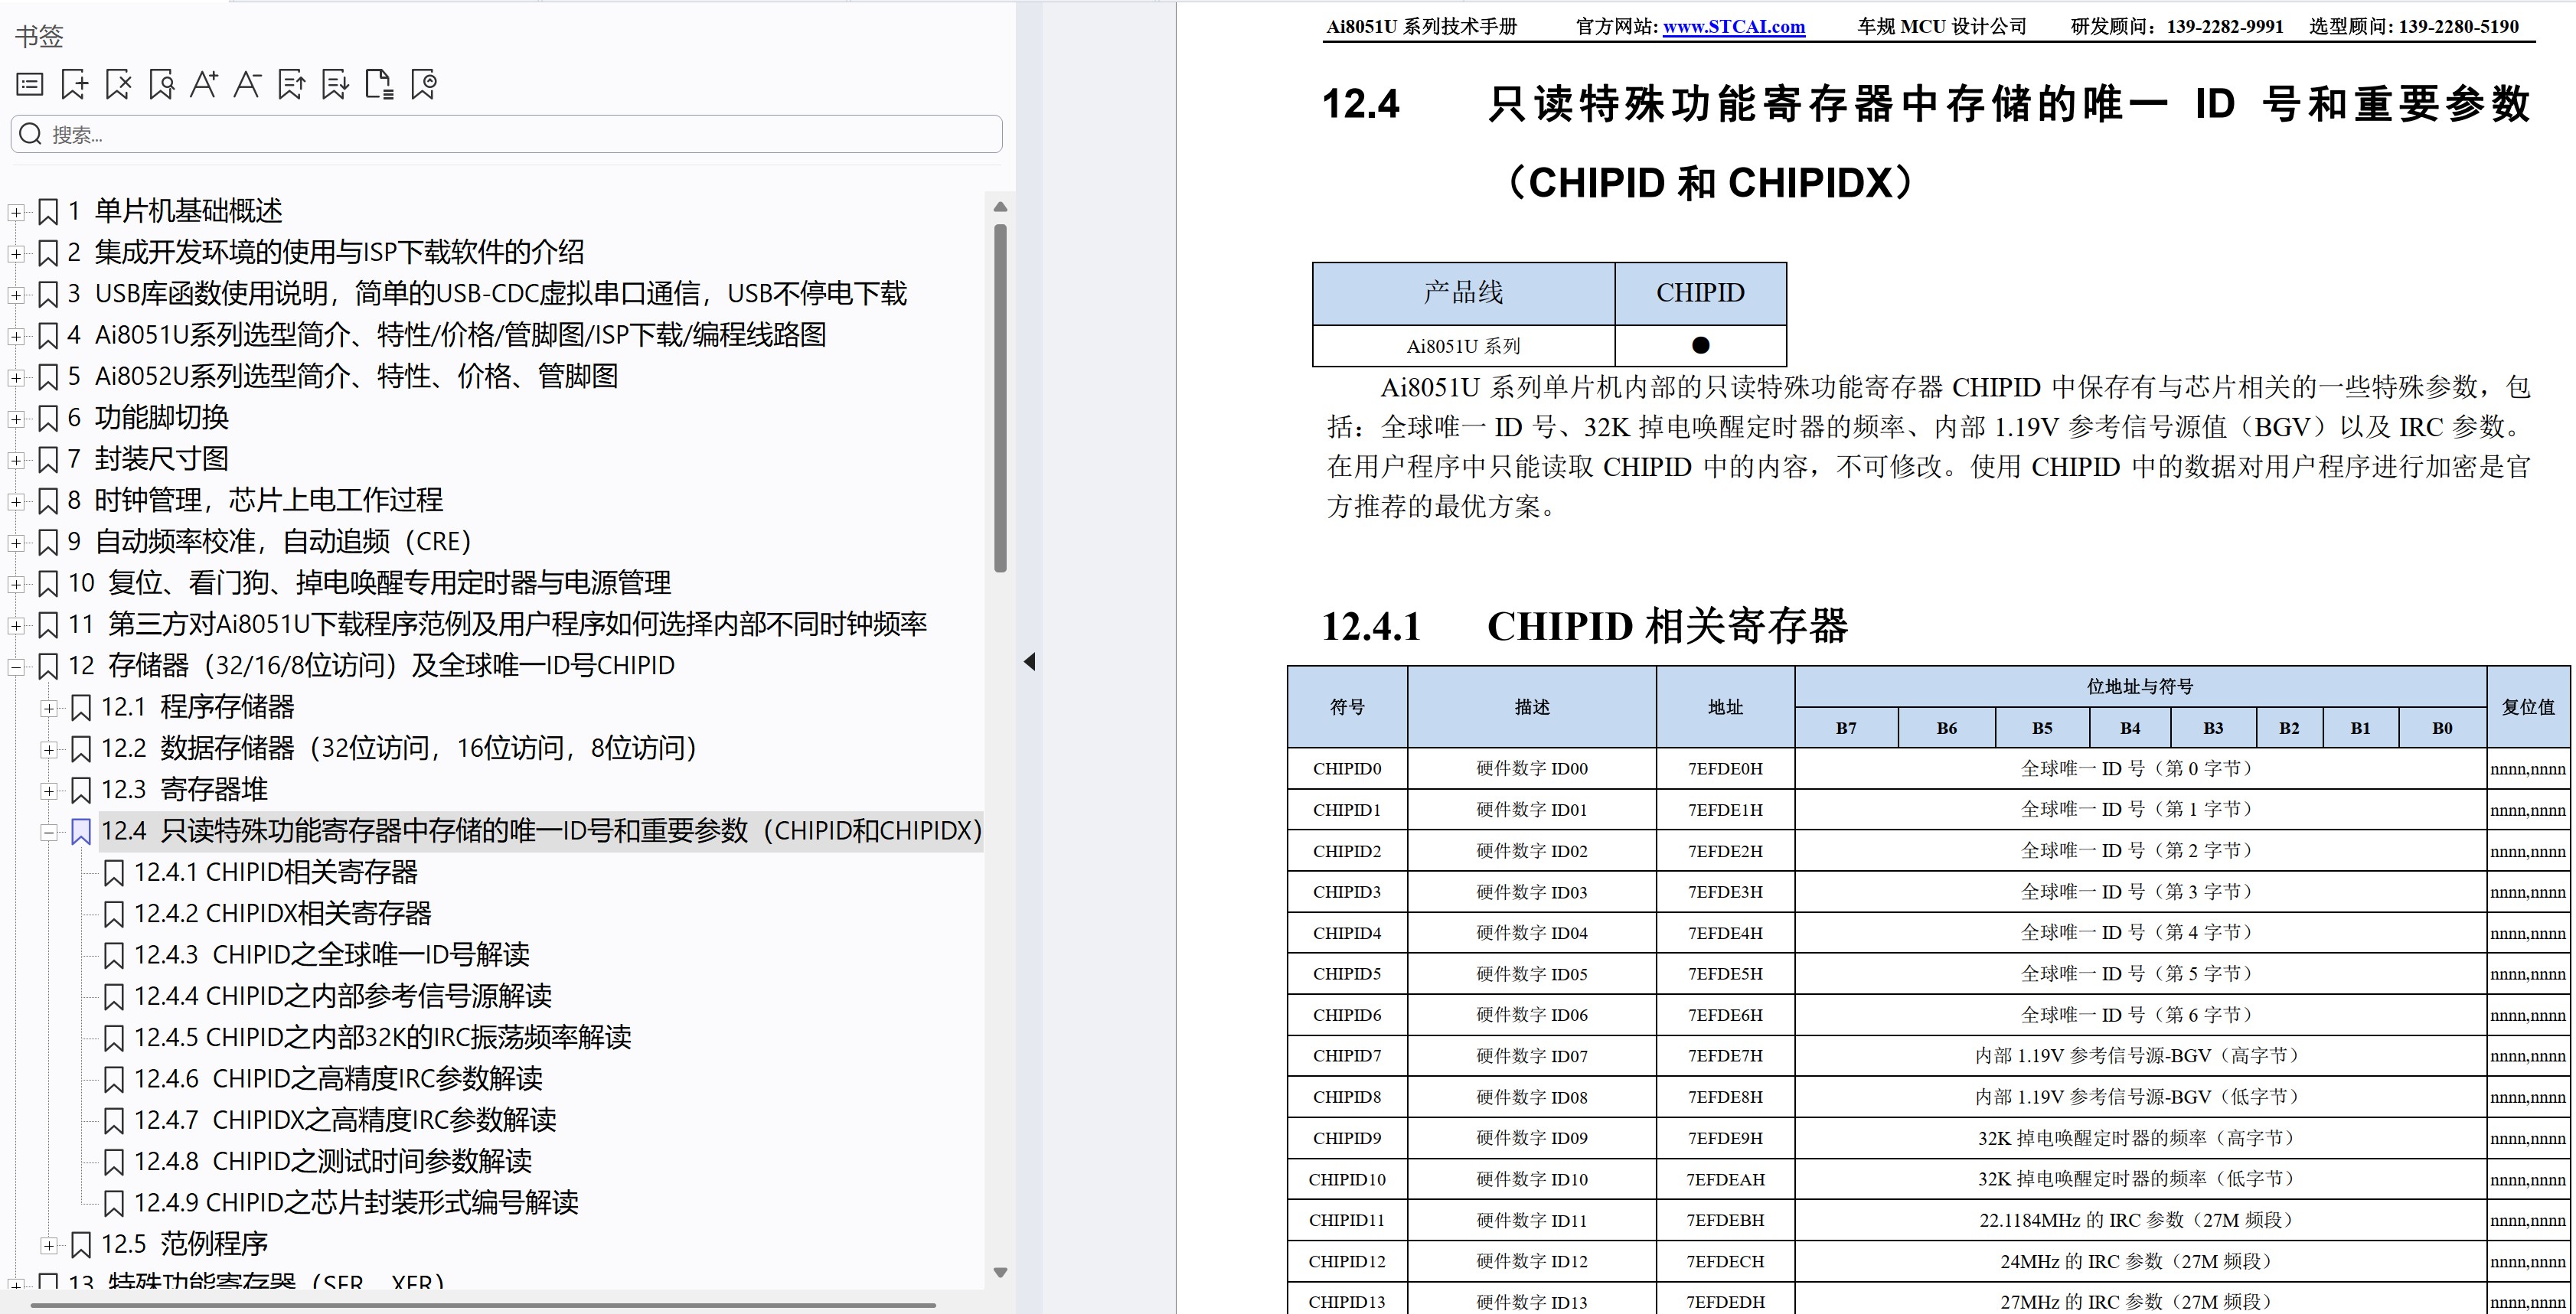Open the bookmark list options icon
The width and height of the screenshot is (2576, 1314).
point(30,85)
